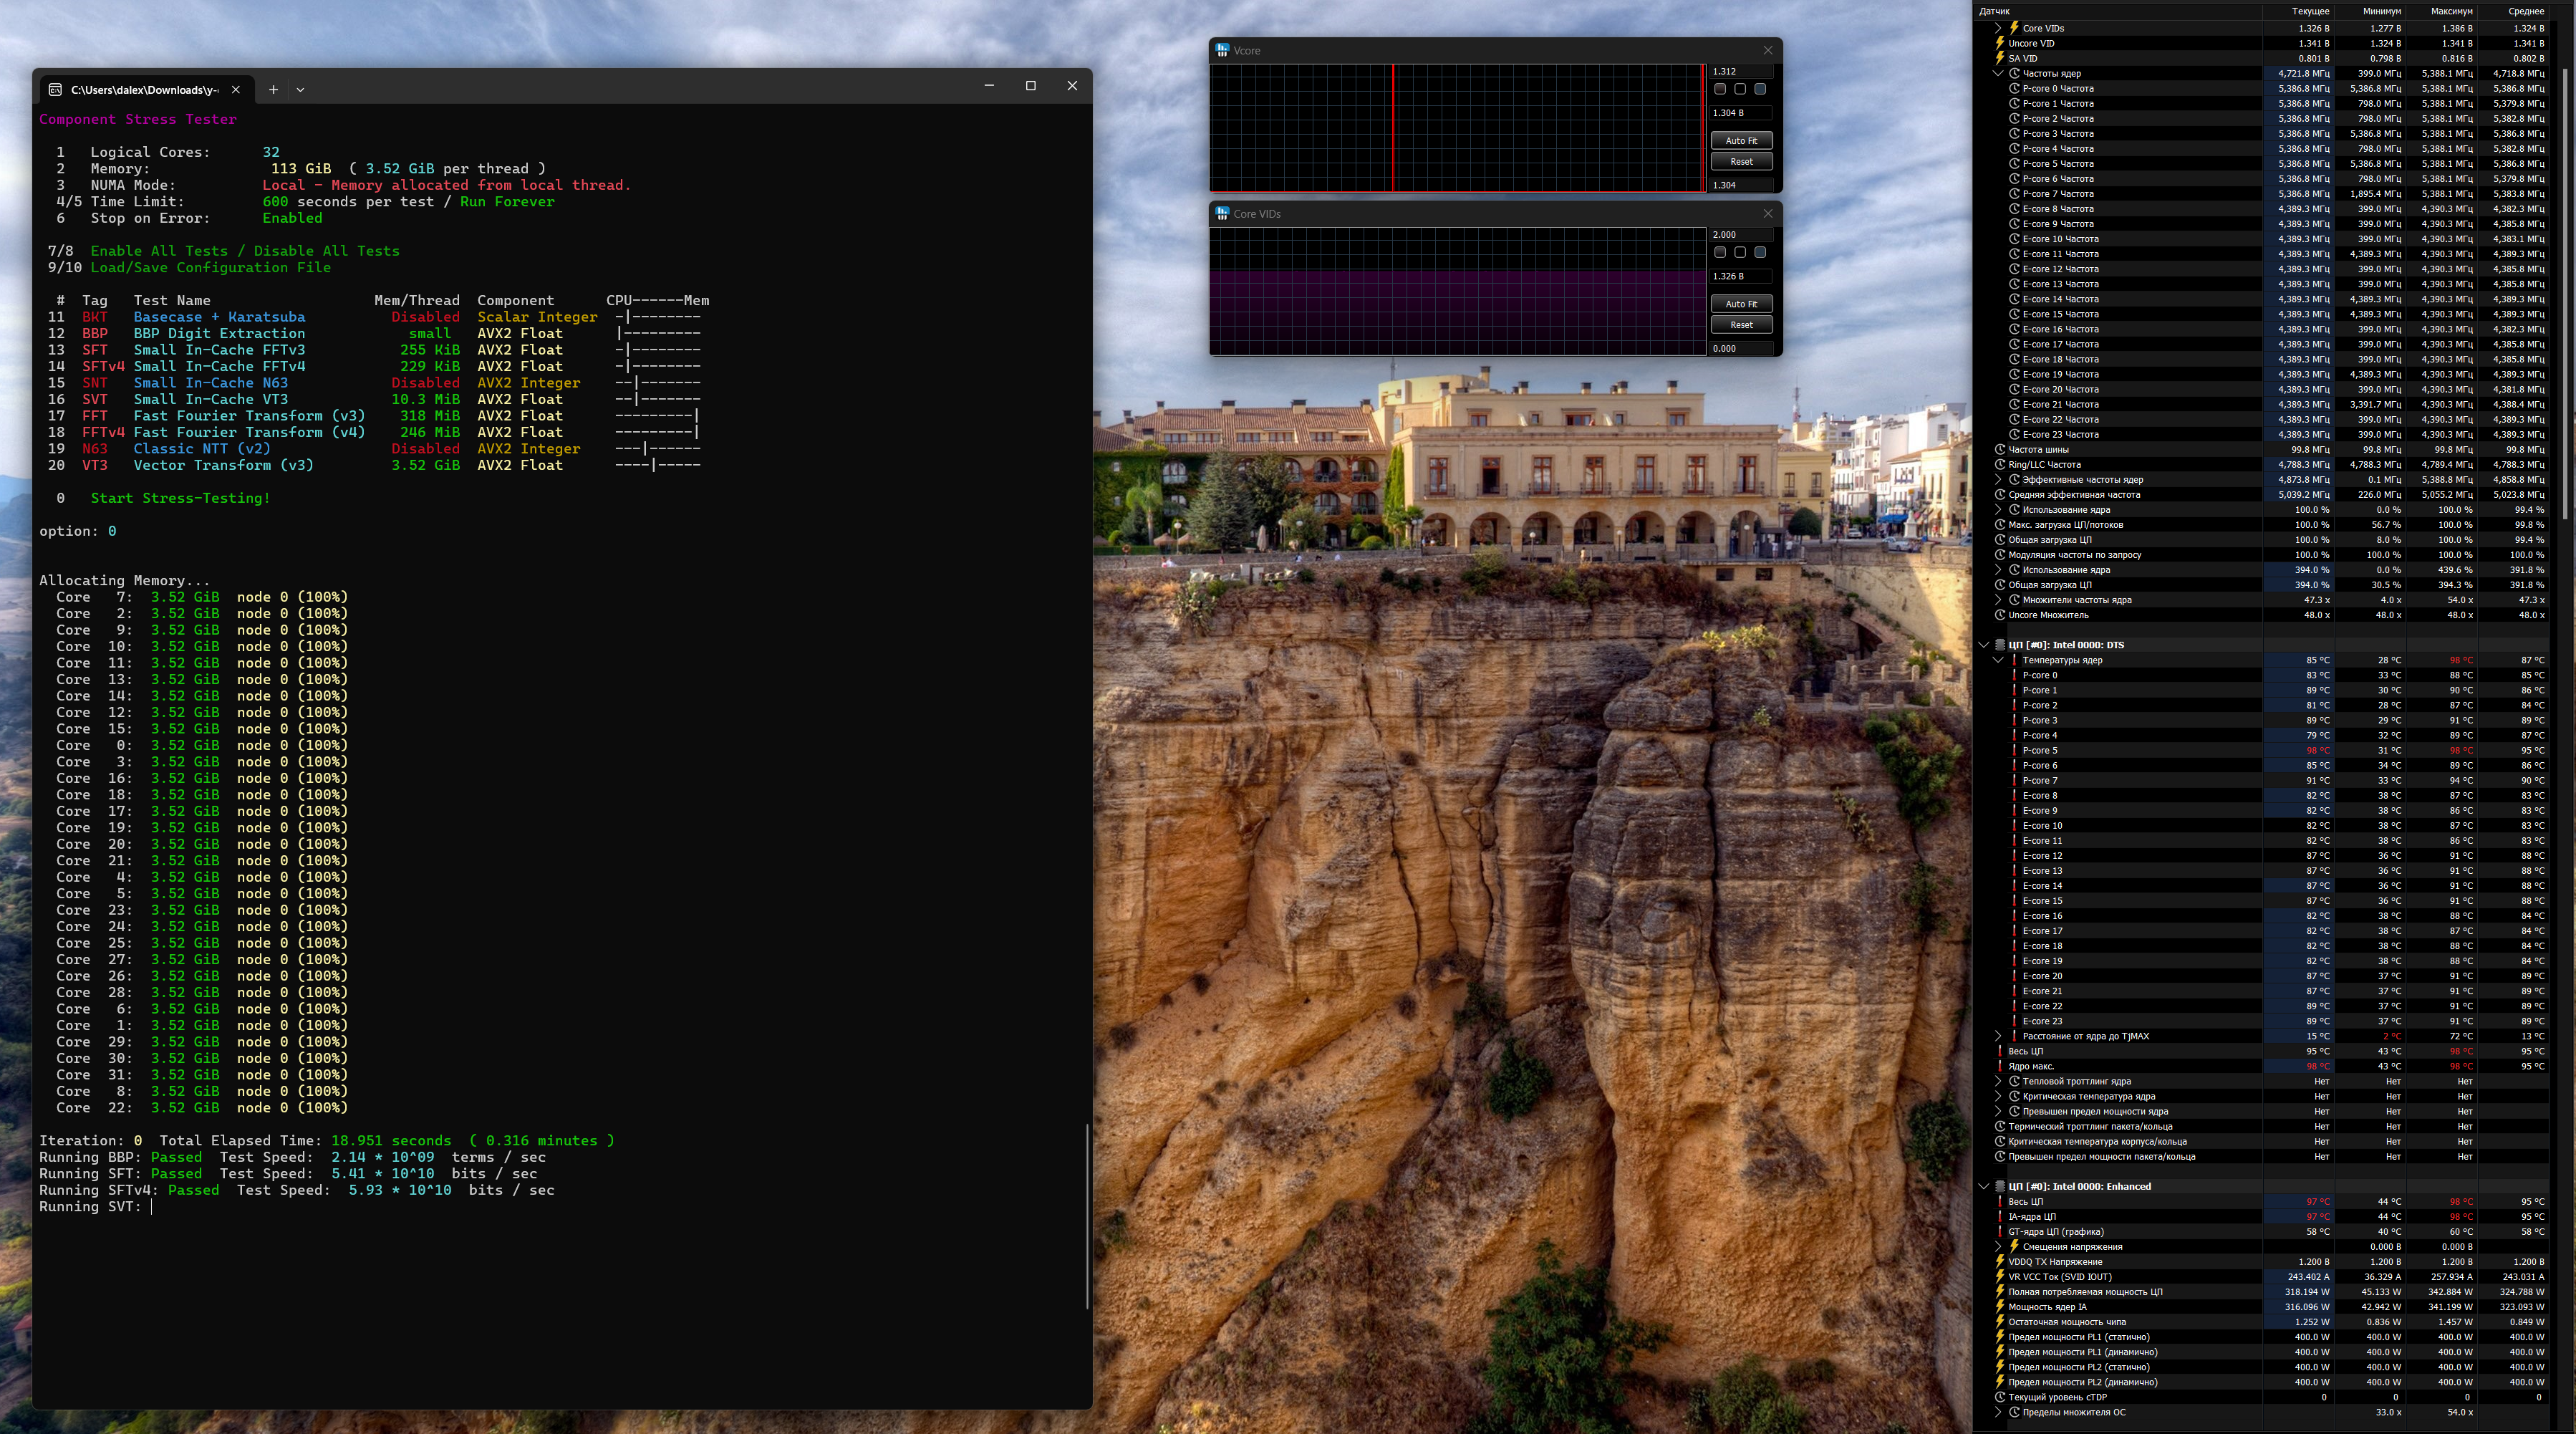Collapse the Частоты ядер group

(x=1999, y=73)
